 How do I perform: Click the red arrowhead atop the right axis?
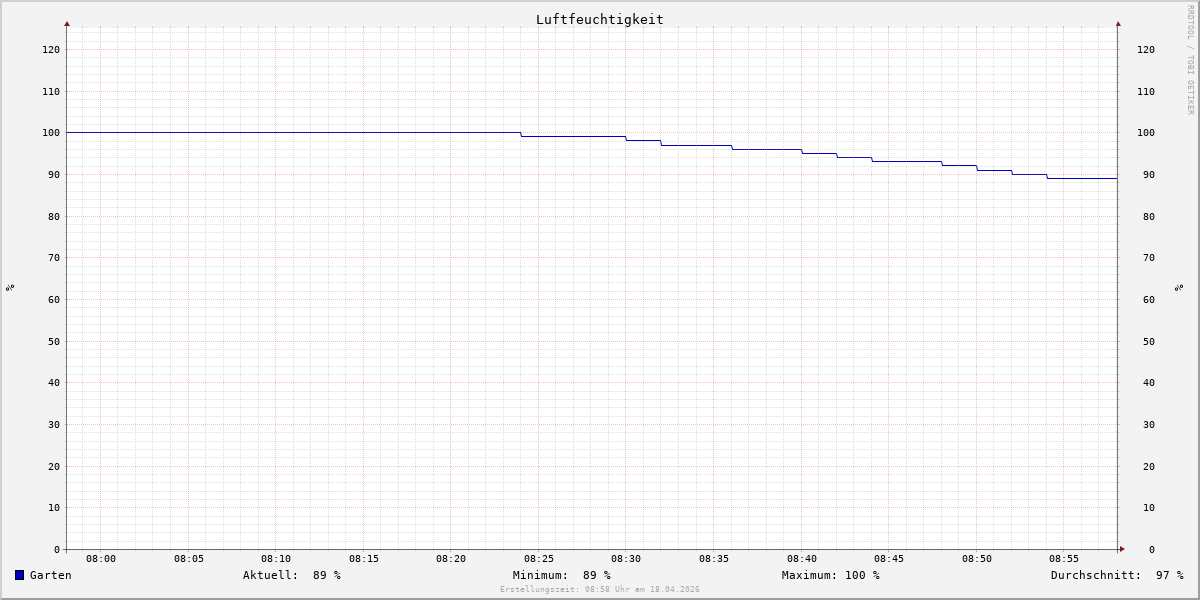click(x=1118, y=23)
